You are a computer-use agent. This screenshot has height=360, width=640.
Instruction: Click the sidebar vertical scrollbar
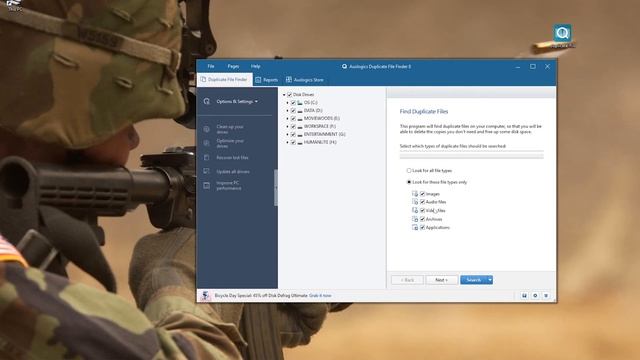[276, 188]
